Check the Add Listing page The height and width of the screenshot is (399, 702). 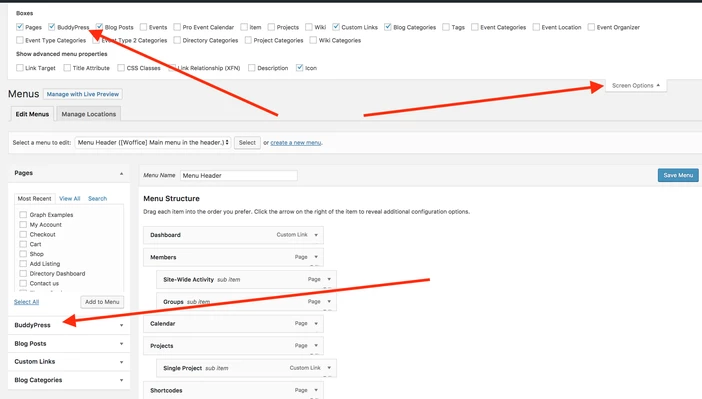(23, 264)
